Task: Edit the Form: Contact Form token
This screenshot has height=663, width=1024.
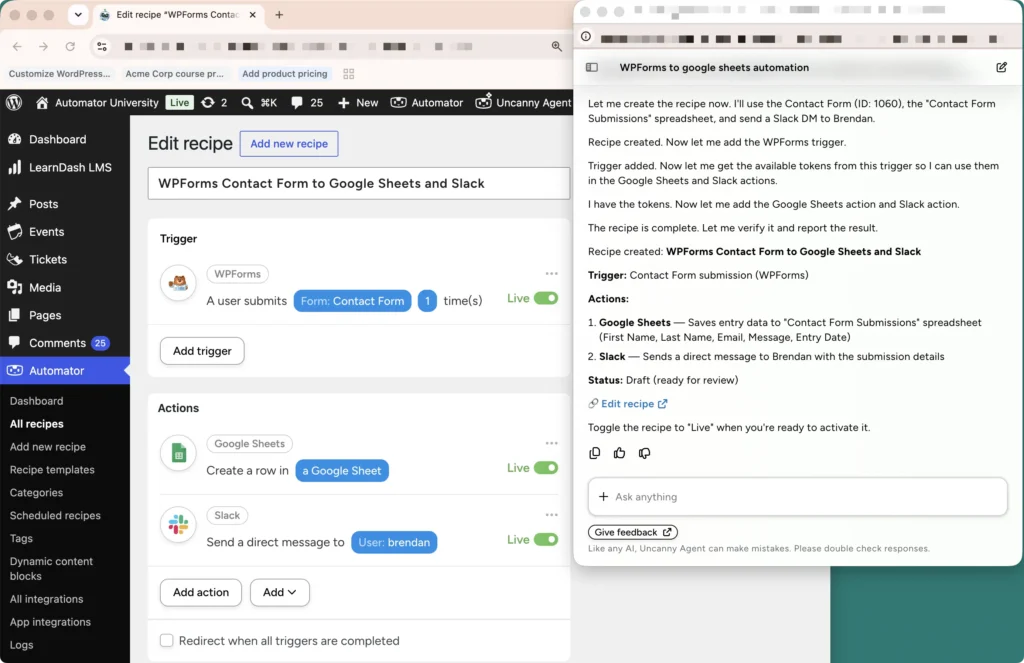Action: [x=352, y=301]
